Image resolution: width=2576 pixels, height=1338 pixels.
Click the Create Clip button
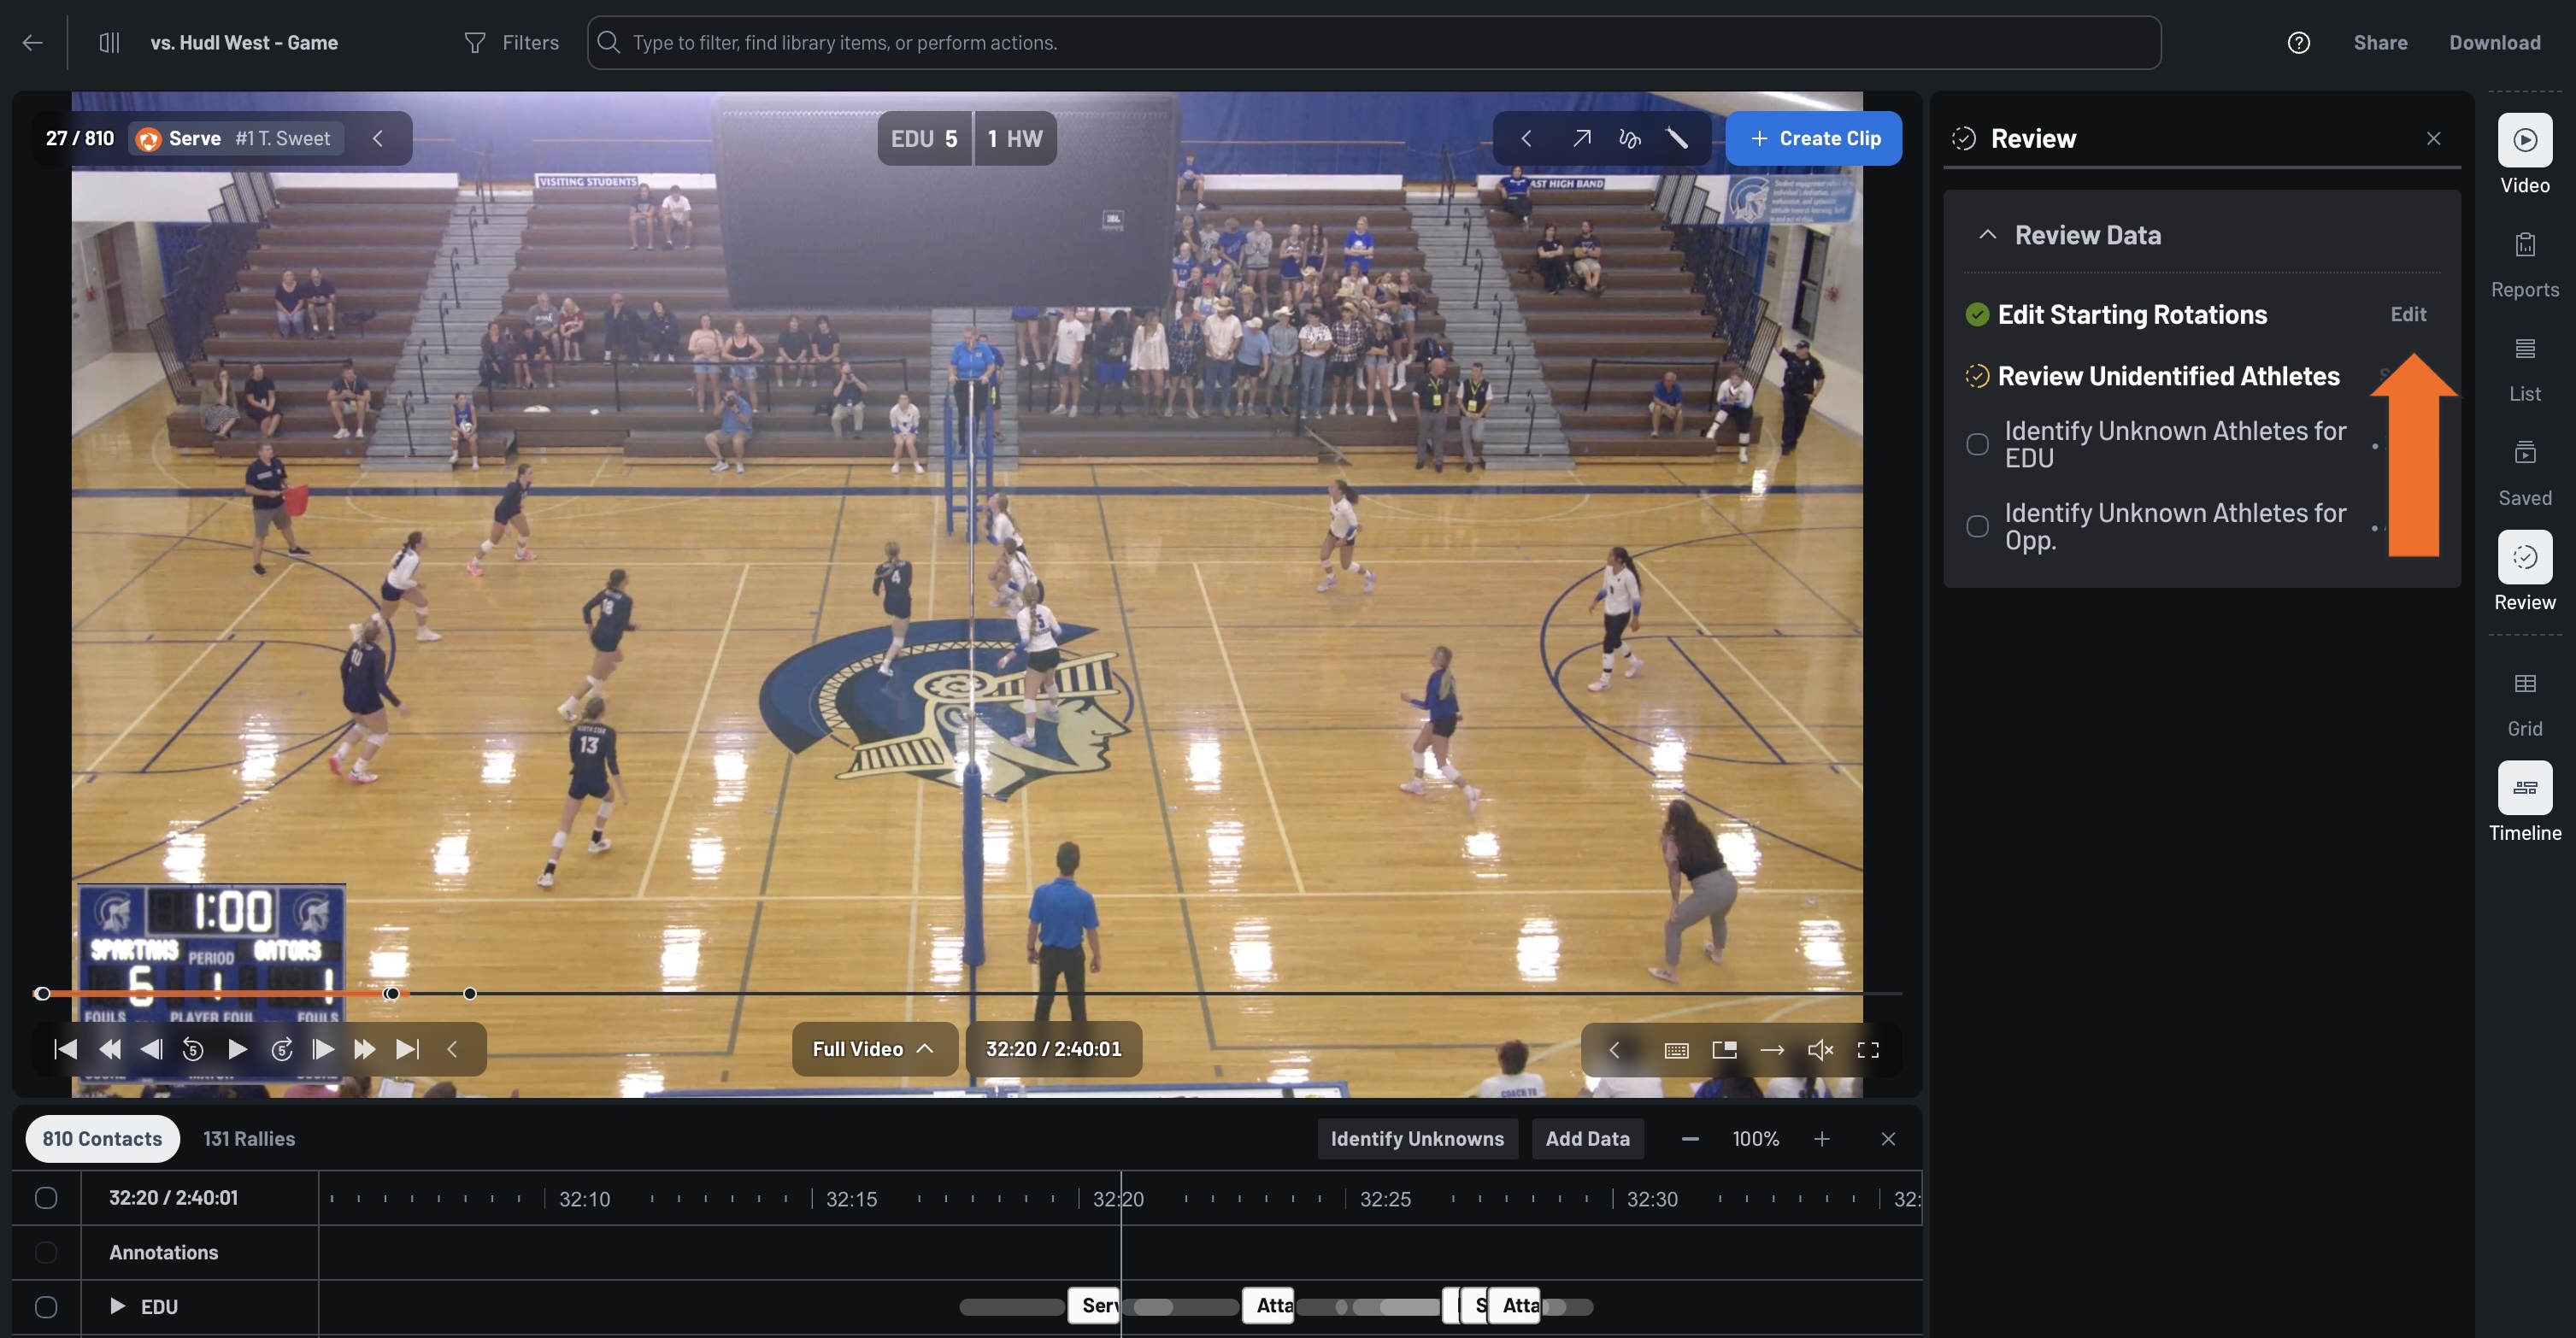[x=1814, y=139]
